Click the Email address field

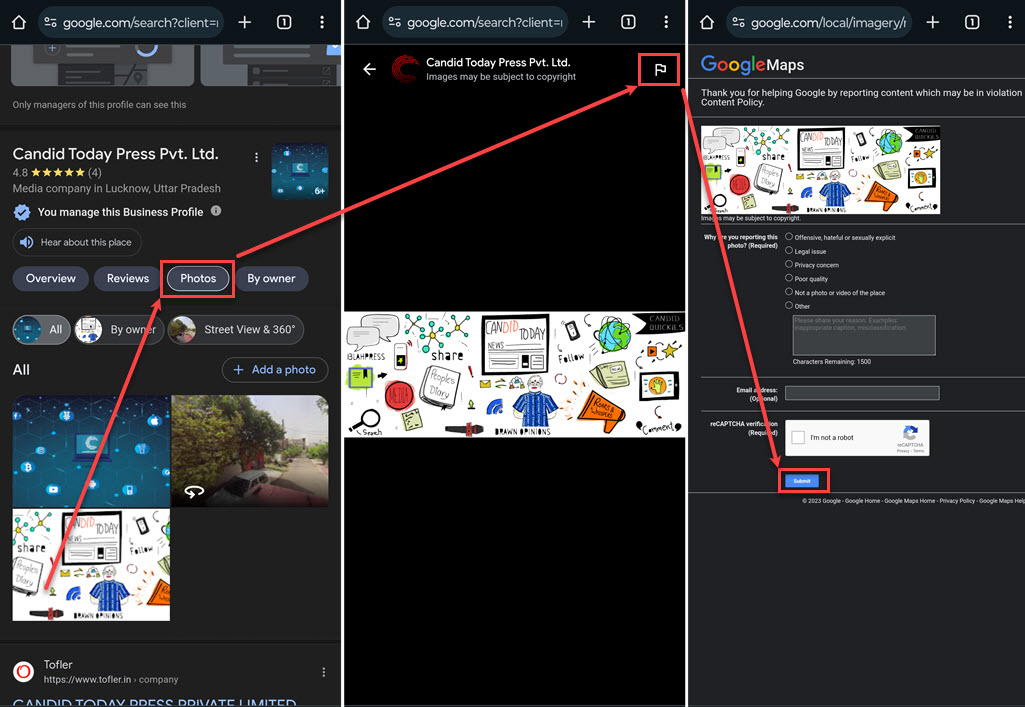pos(862,393)
